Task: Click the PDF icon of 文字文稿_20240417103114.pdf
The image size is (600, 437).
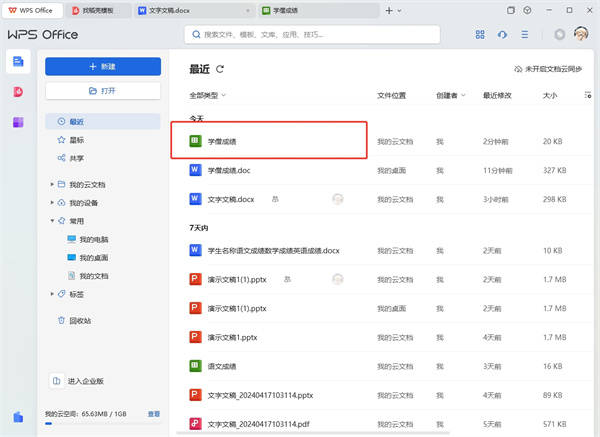Action: (x=195, y=424)
